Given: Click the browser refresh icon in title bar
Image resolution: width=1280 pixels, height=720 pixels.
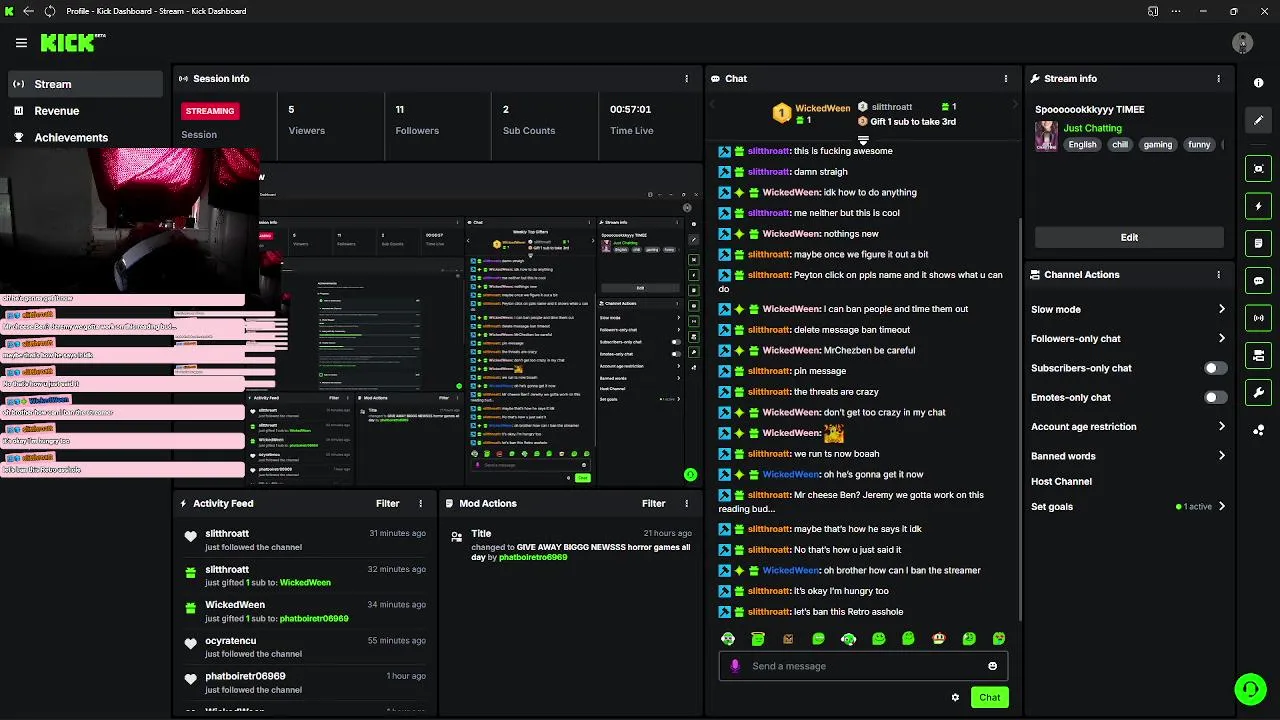Looking at the screenshot, I should 49,11.
